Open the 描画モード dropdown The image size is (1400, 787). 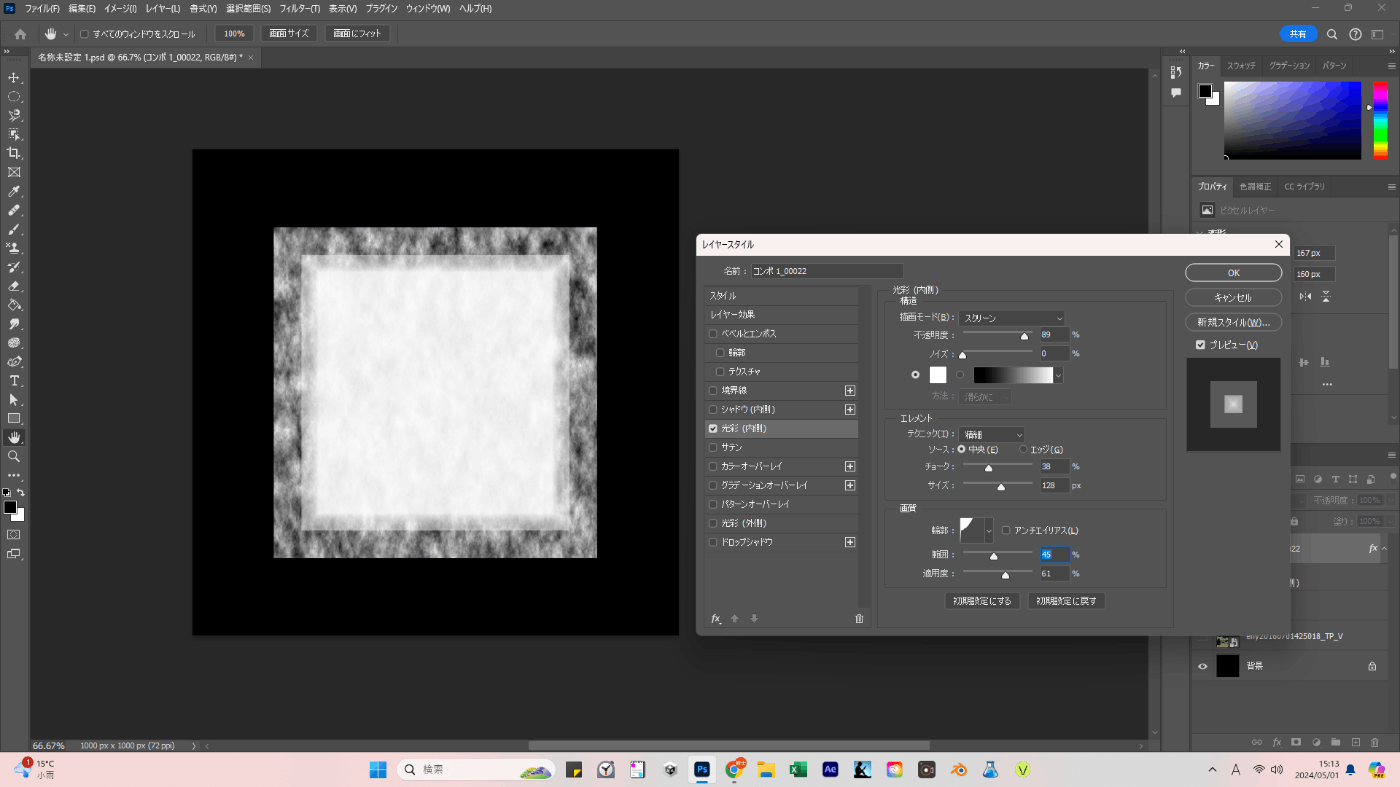click(x=1012, y=318)
